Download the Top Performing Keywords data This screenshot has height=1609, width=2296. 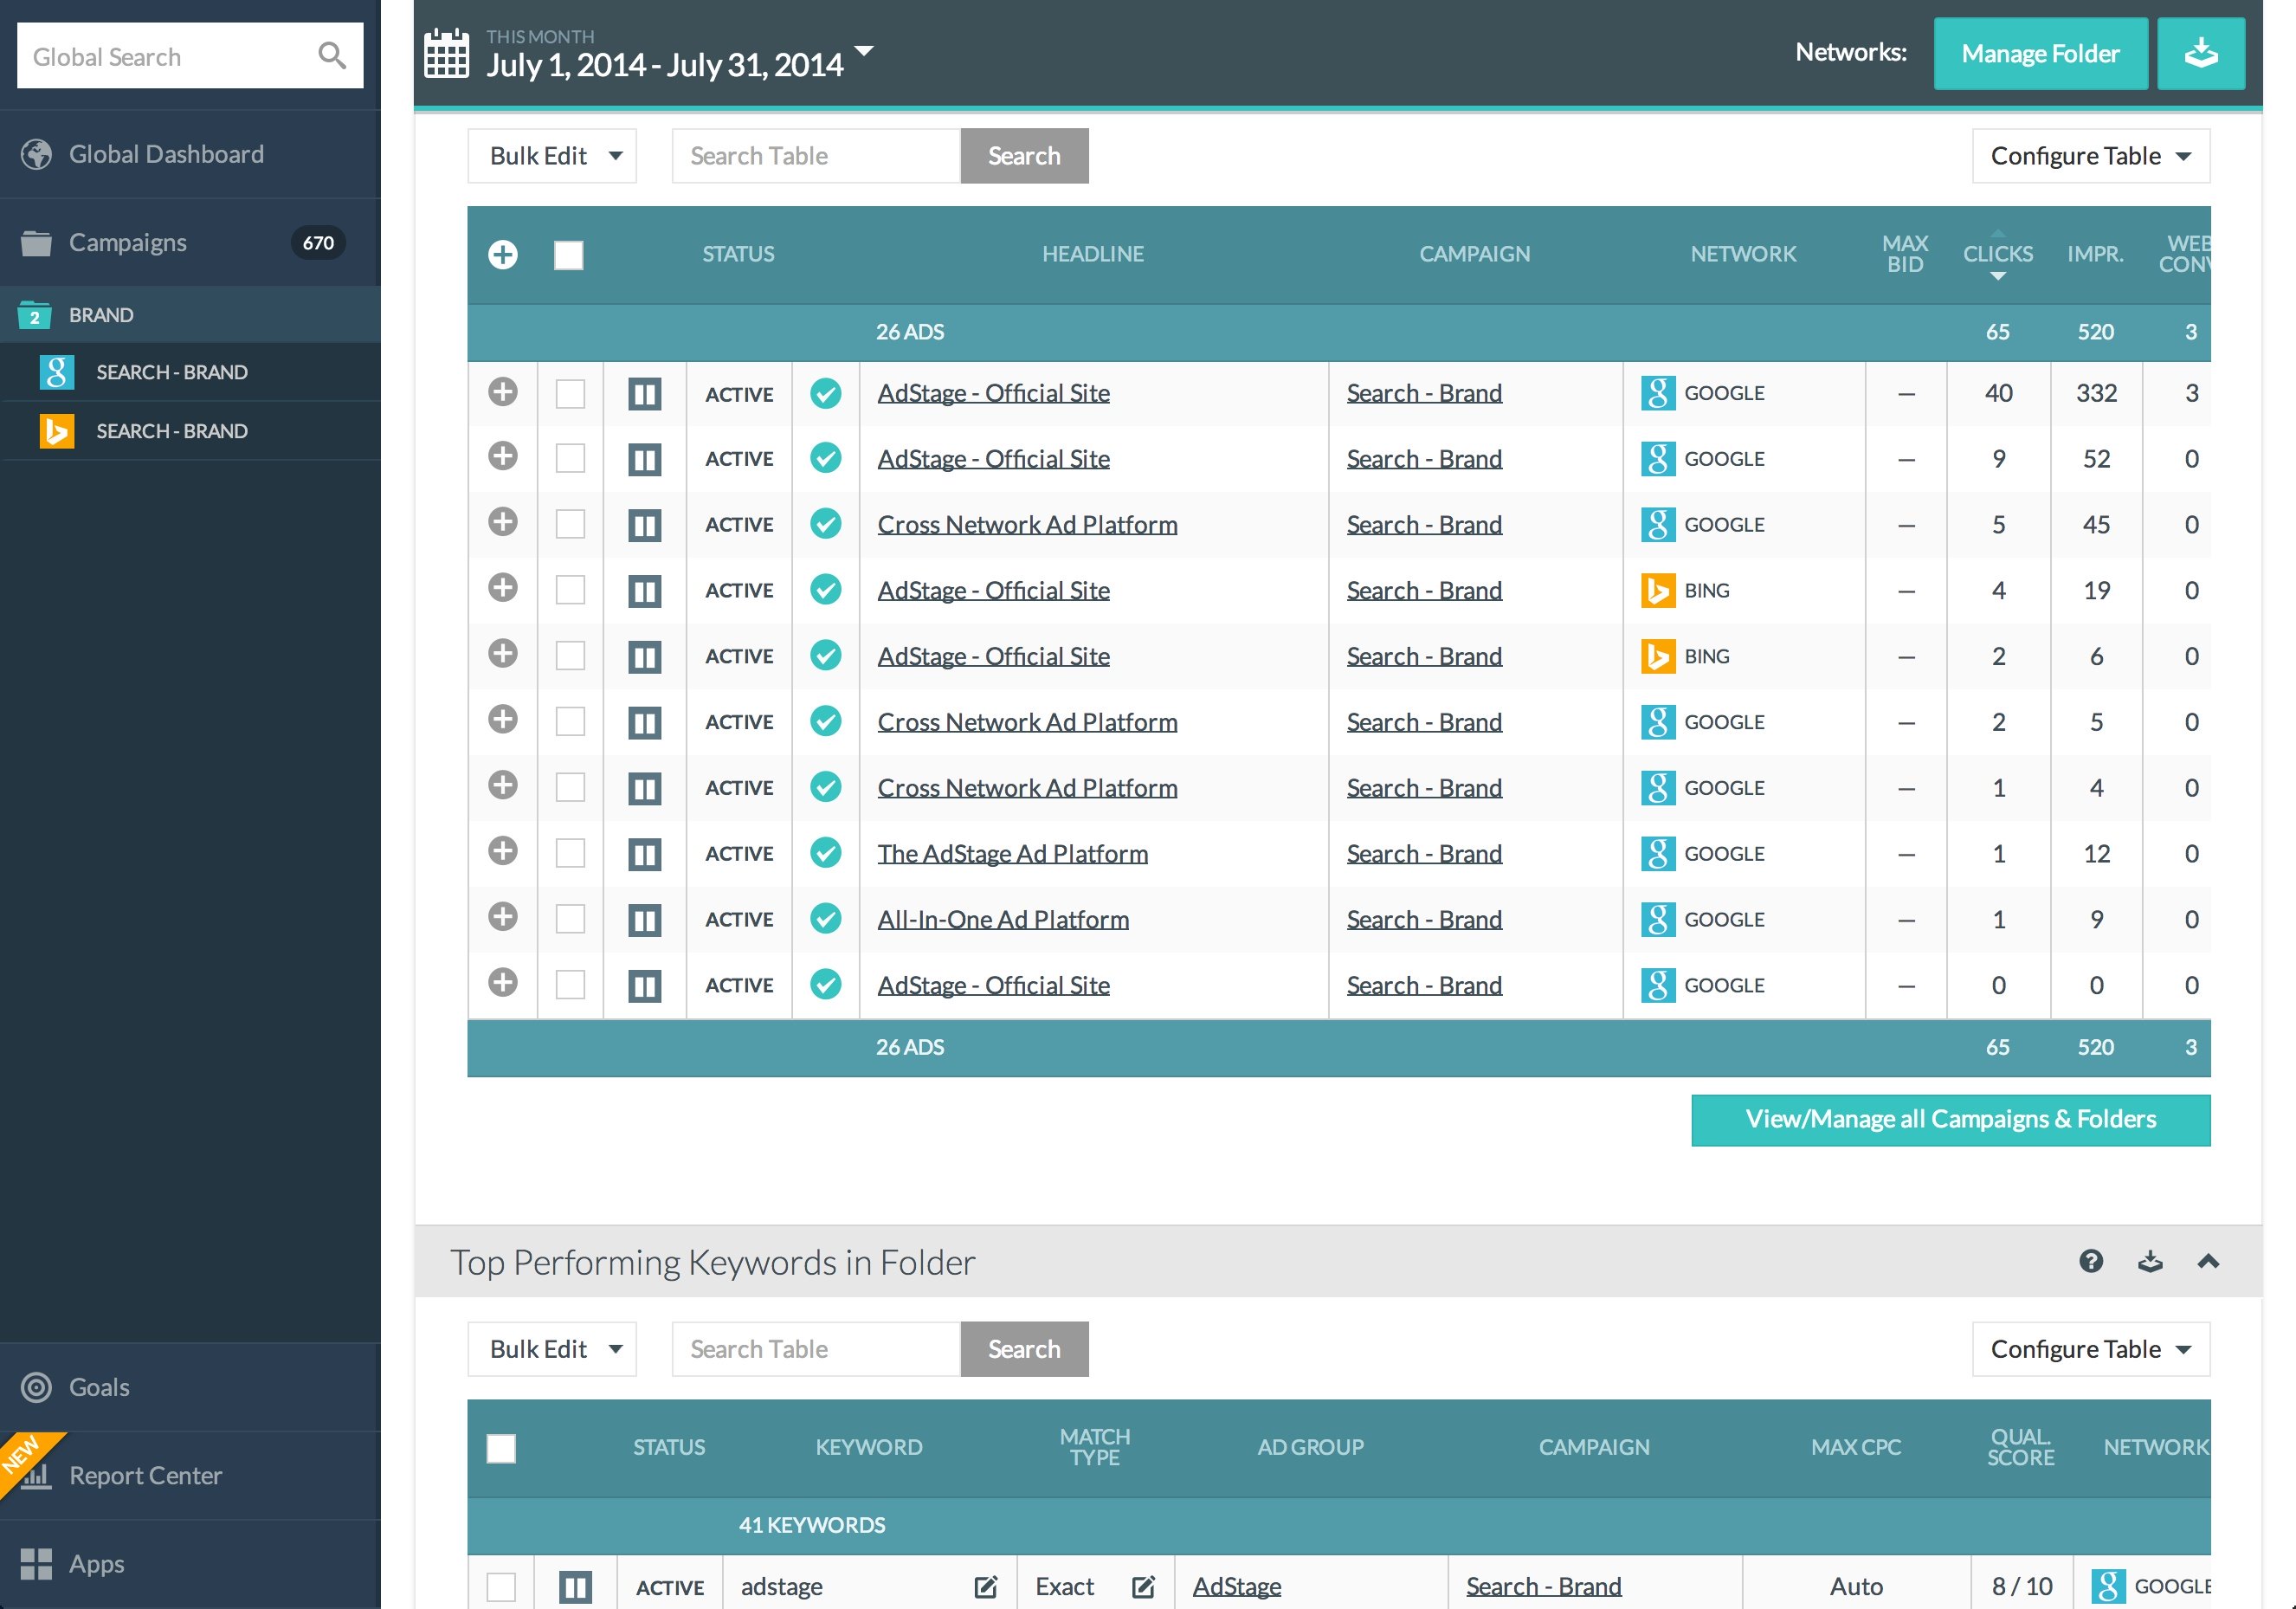click(x=2150, y=1261)
